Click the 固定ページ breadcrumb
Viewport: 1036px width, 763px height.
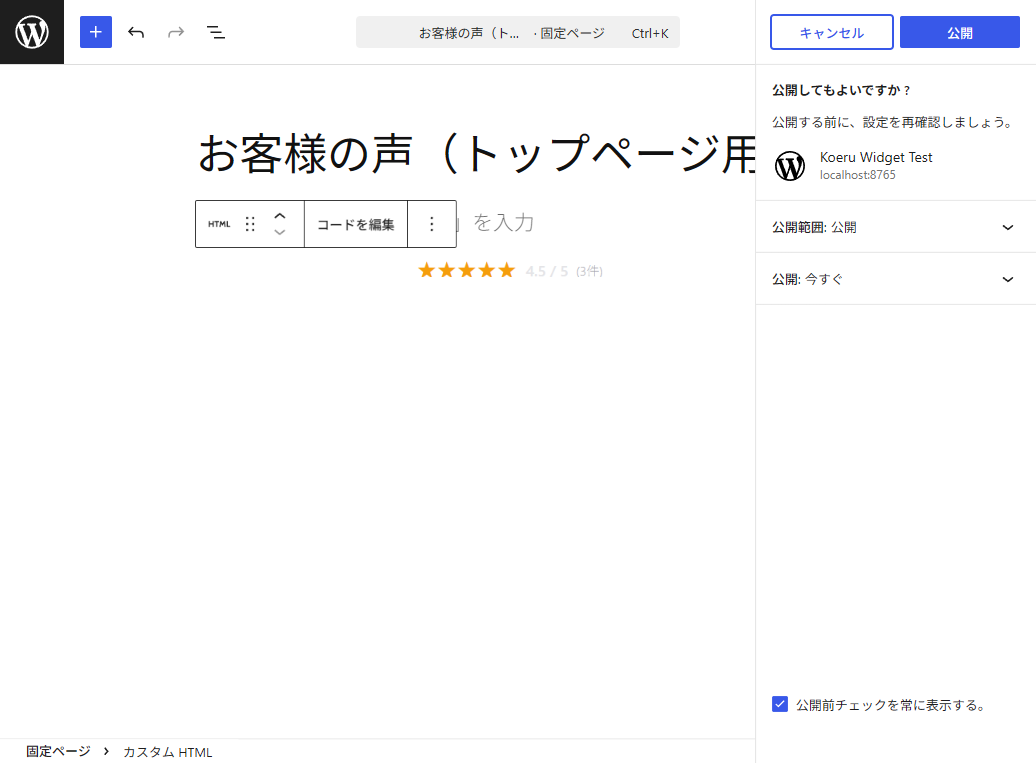(58, 752)
